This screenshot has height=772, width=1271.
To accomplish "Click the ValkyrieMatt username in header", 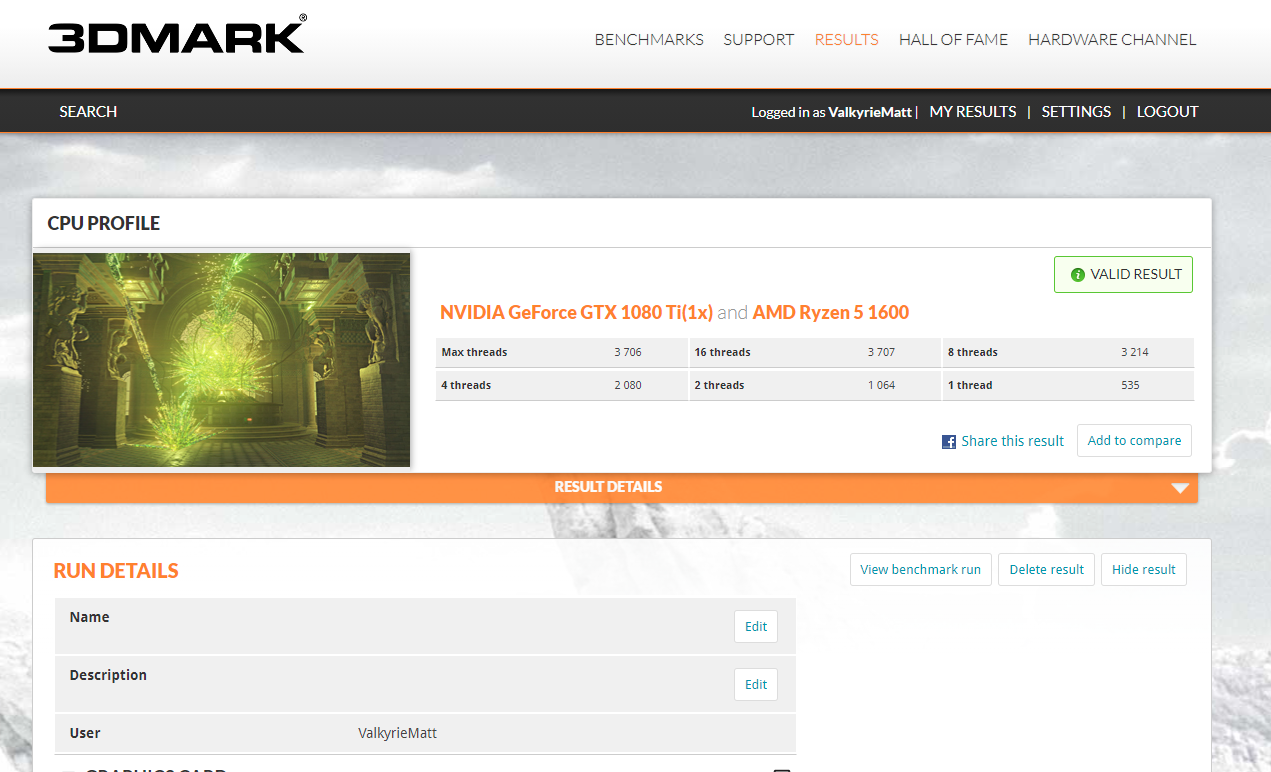I will (870, 112).
